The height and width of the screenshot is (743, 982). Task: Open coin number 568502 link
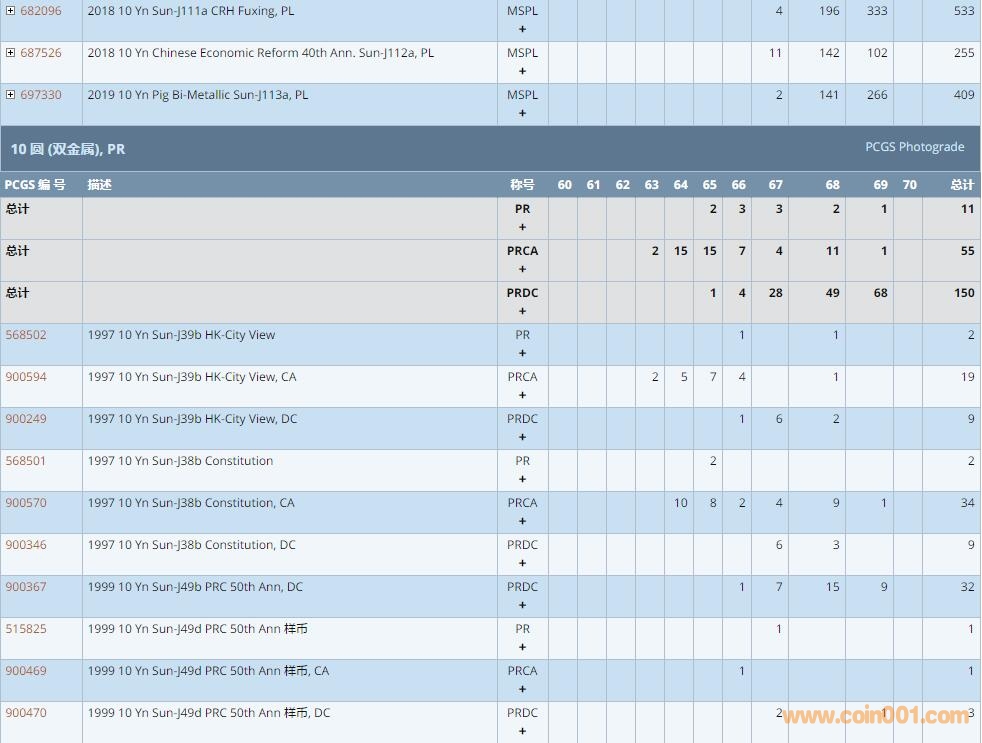point(26,335)
